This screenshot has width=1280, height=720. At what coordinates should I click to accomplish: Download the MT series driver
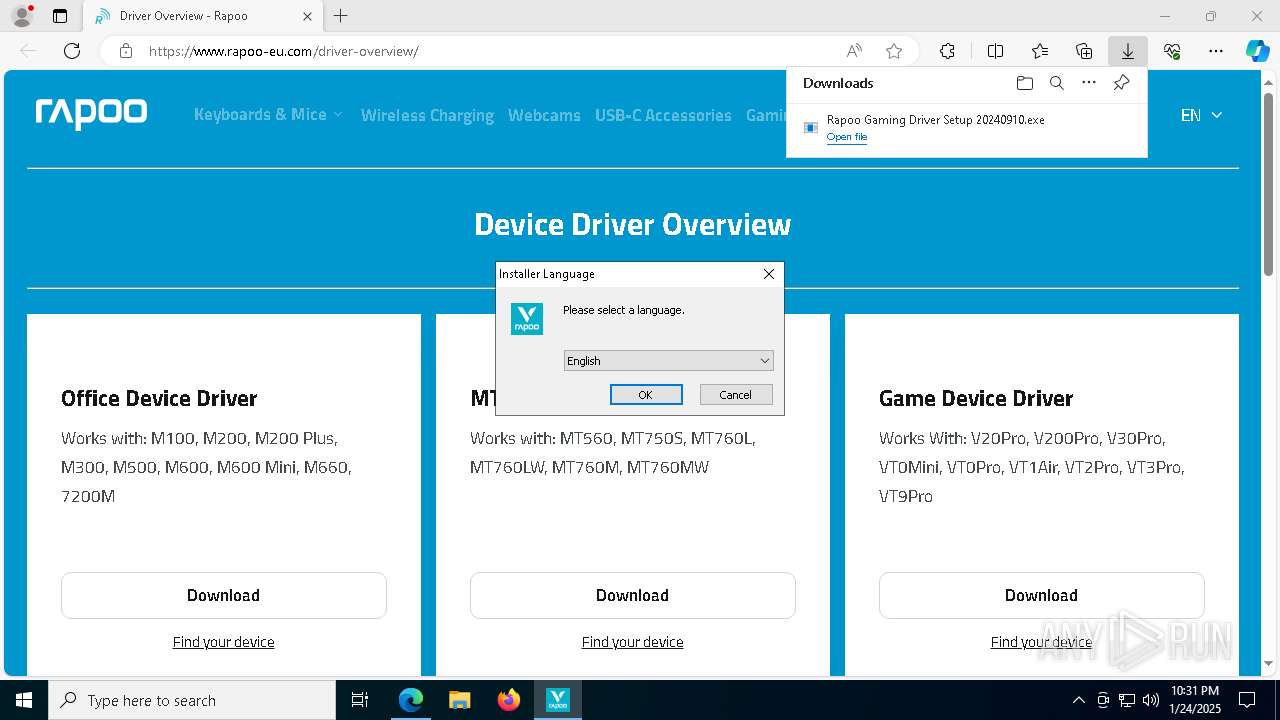(633, 595)
